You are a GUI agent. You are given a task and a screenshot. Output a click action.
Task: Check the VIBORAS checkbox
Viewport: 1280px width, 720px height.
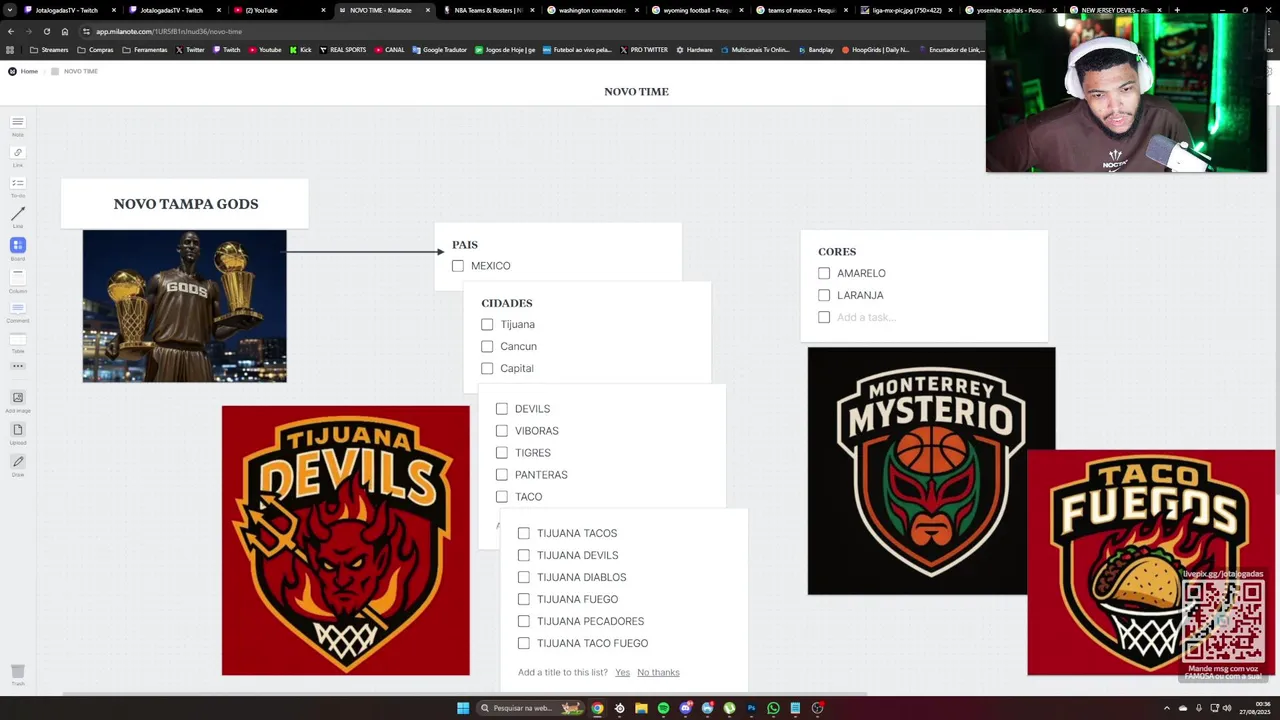coord(502,431)
